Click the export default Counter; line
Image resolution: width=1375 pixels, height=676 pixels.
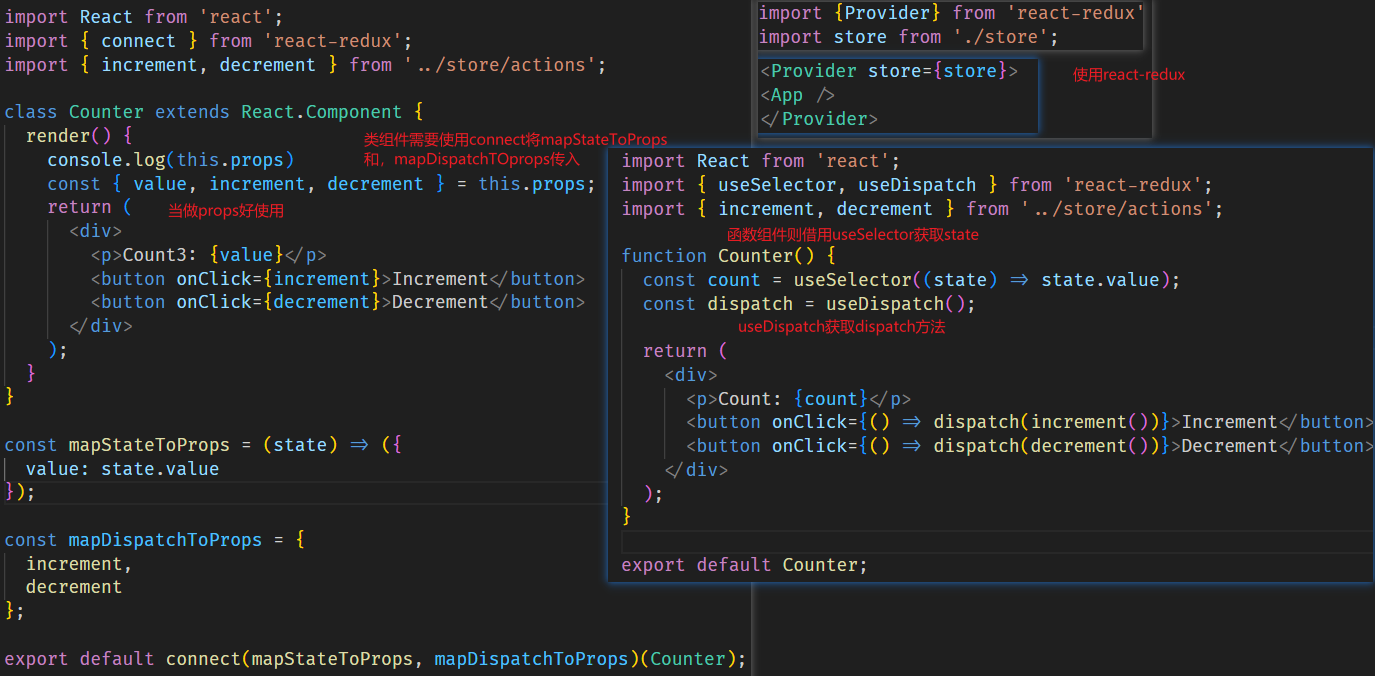coord(744,565)
